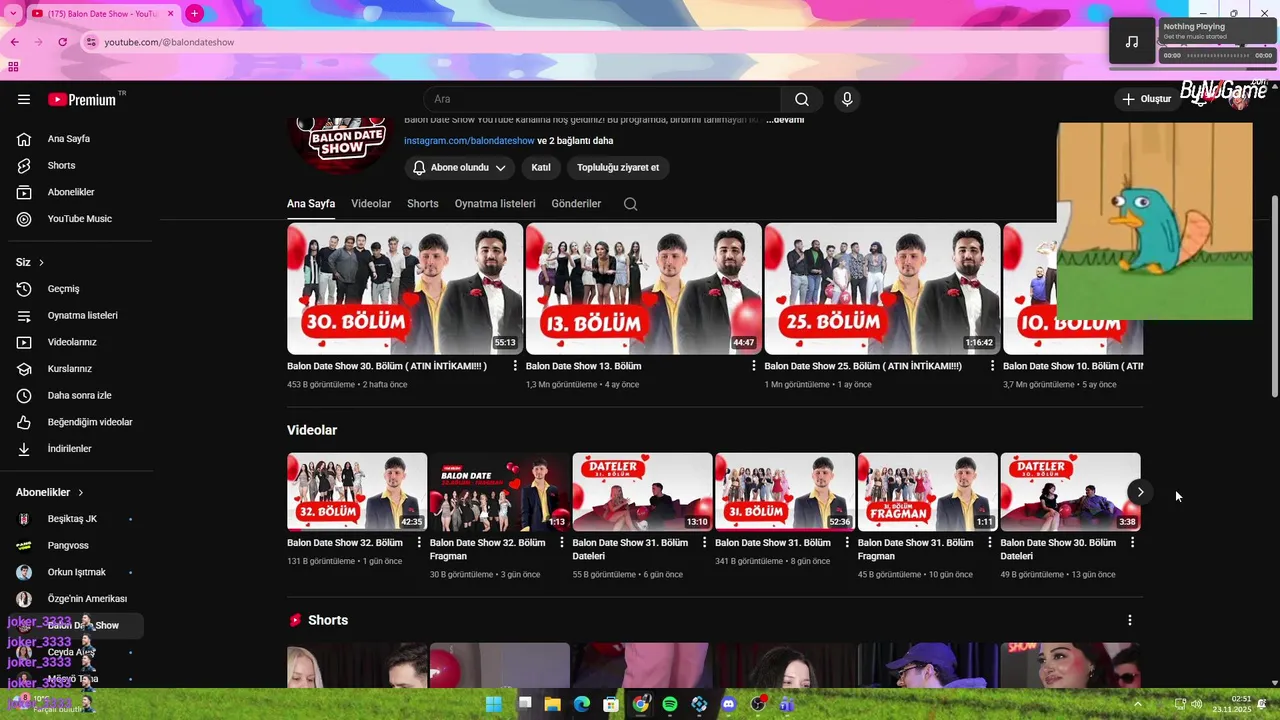This screenshot has height=720, width=1280.
Task: Click the youtube.com/@balondateshow address bar
Action: tap(169, 42)
